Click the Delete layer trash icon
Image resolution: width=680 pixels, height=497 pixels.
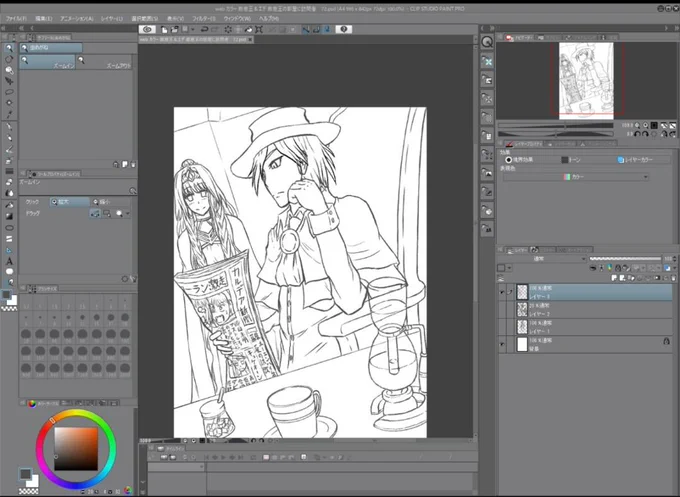pos(673,278)
